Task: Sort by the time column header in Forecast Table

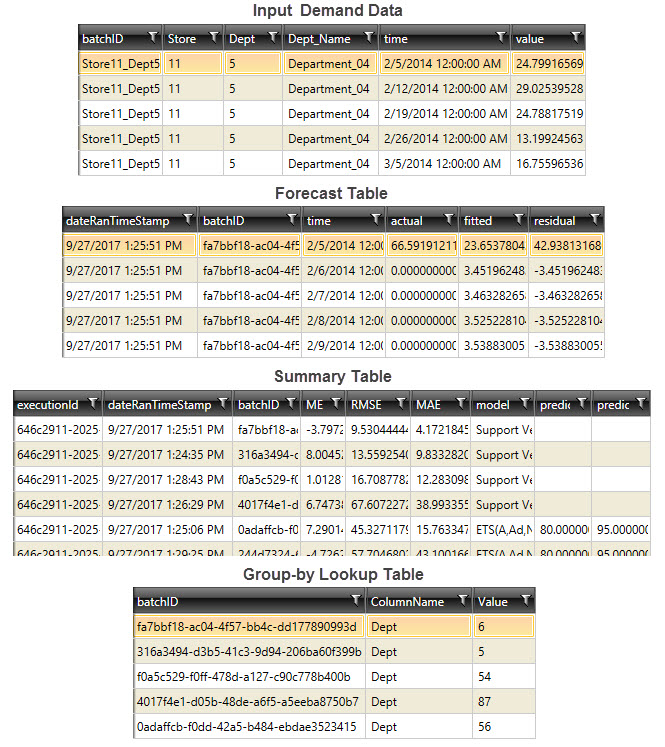Action: pos(331,220)
